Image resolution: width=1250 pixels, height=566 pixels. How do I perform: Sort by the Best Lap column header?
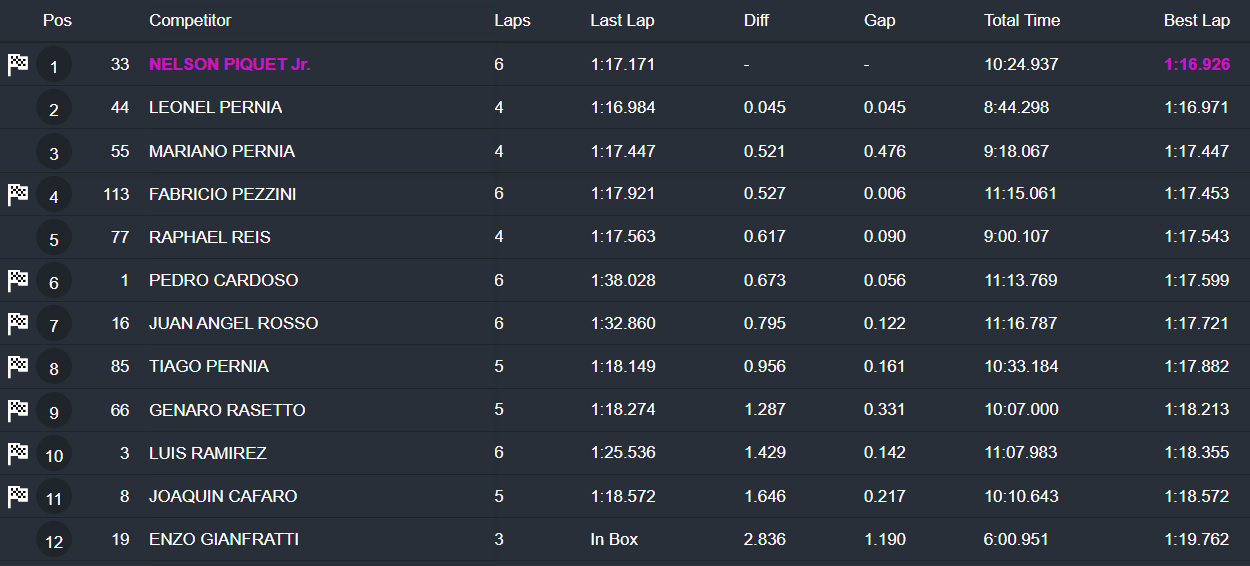(x=1196, y=20)
